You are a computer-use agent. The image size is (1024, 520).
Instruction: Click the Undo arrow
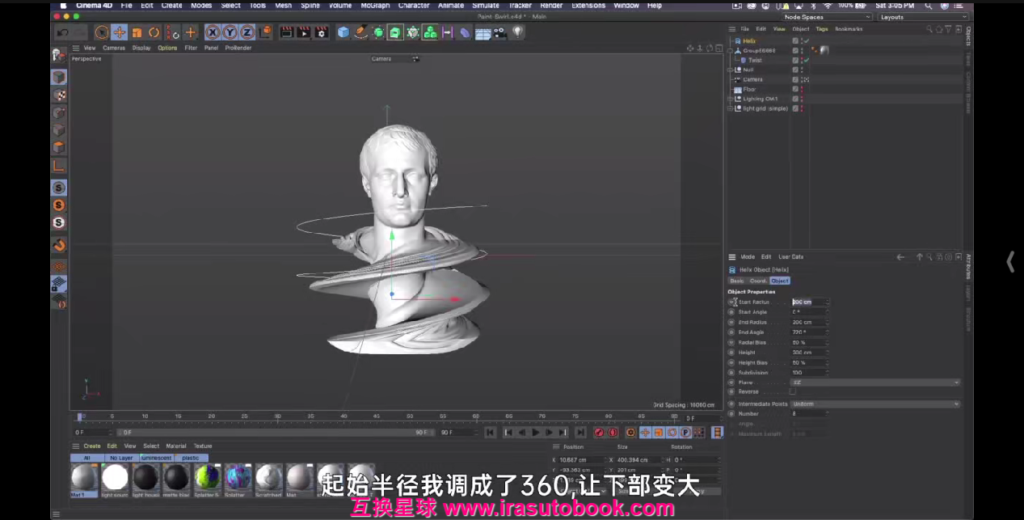[x=63, y=32]
